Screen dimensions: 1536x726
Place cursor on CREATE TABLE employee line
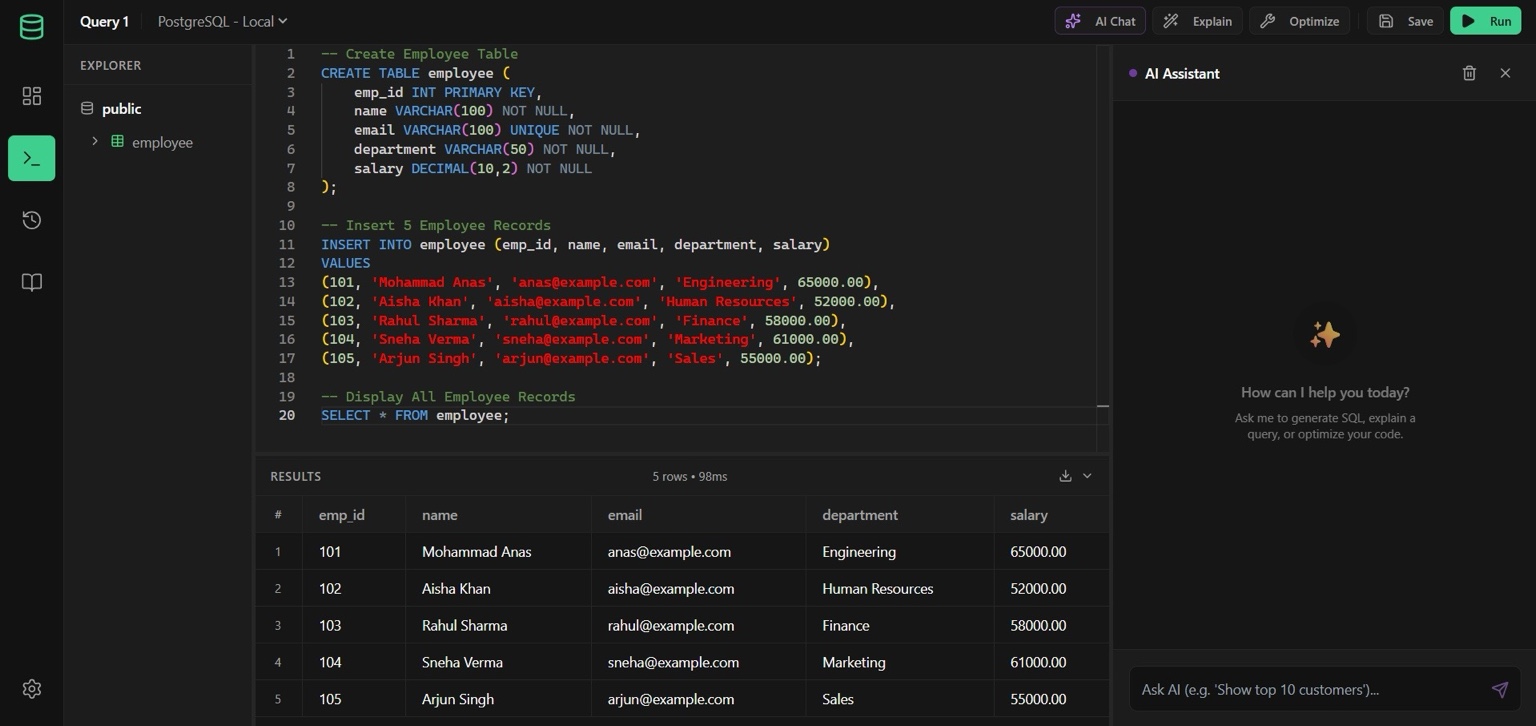pyautogui.click(x=415, y=73)
